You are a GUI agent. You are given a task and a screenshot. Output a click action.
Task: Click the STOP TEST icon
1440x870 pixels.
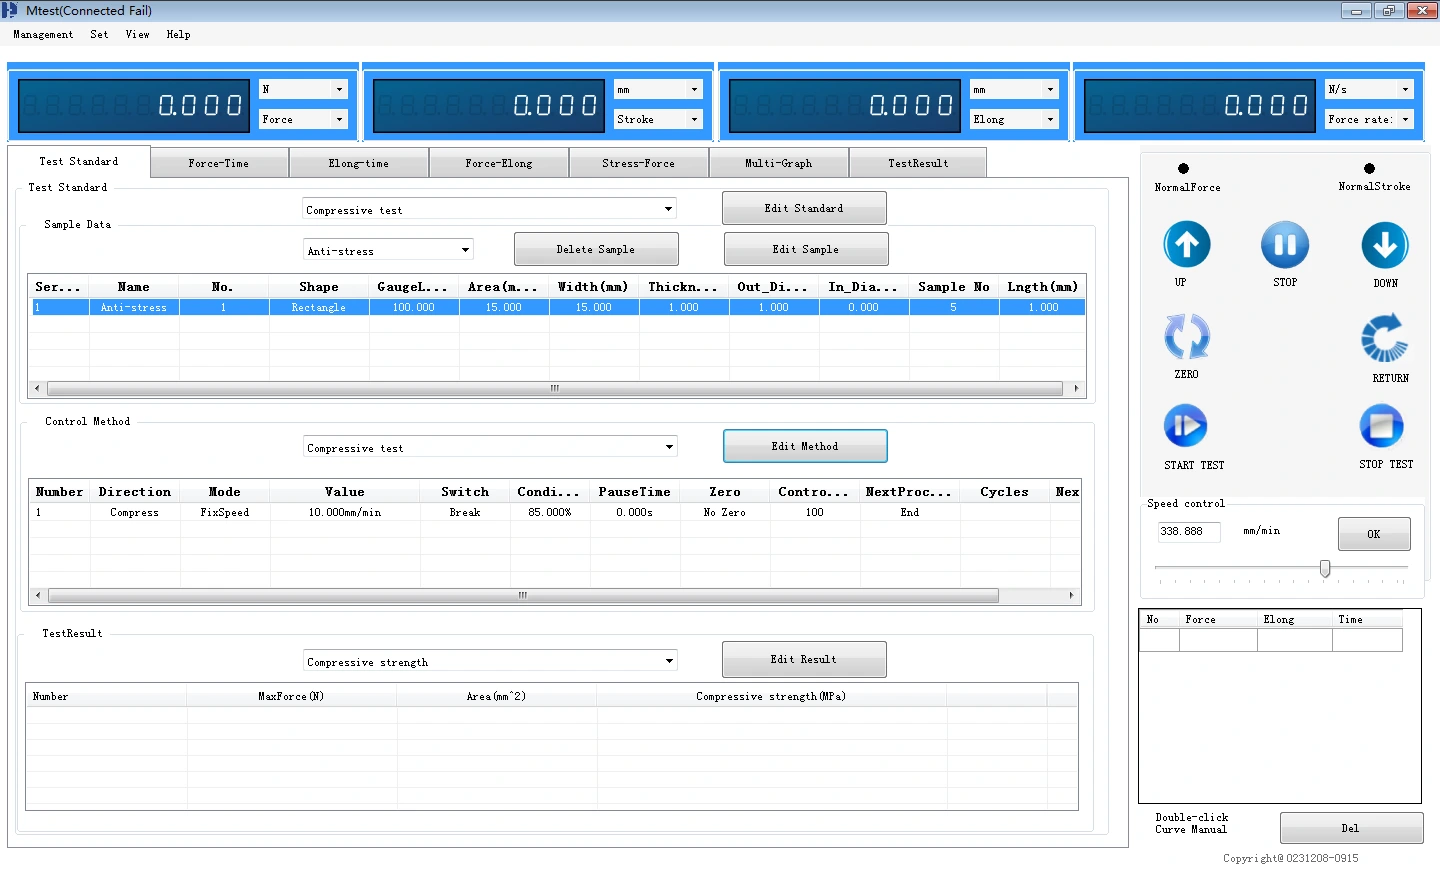(x=1382, y=426)
